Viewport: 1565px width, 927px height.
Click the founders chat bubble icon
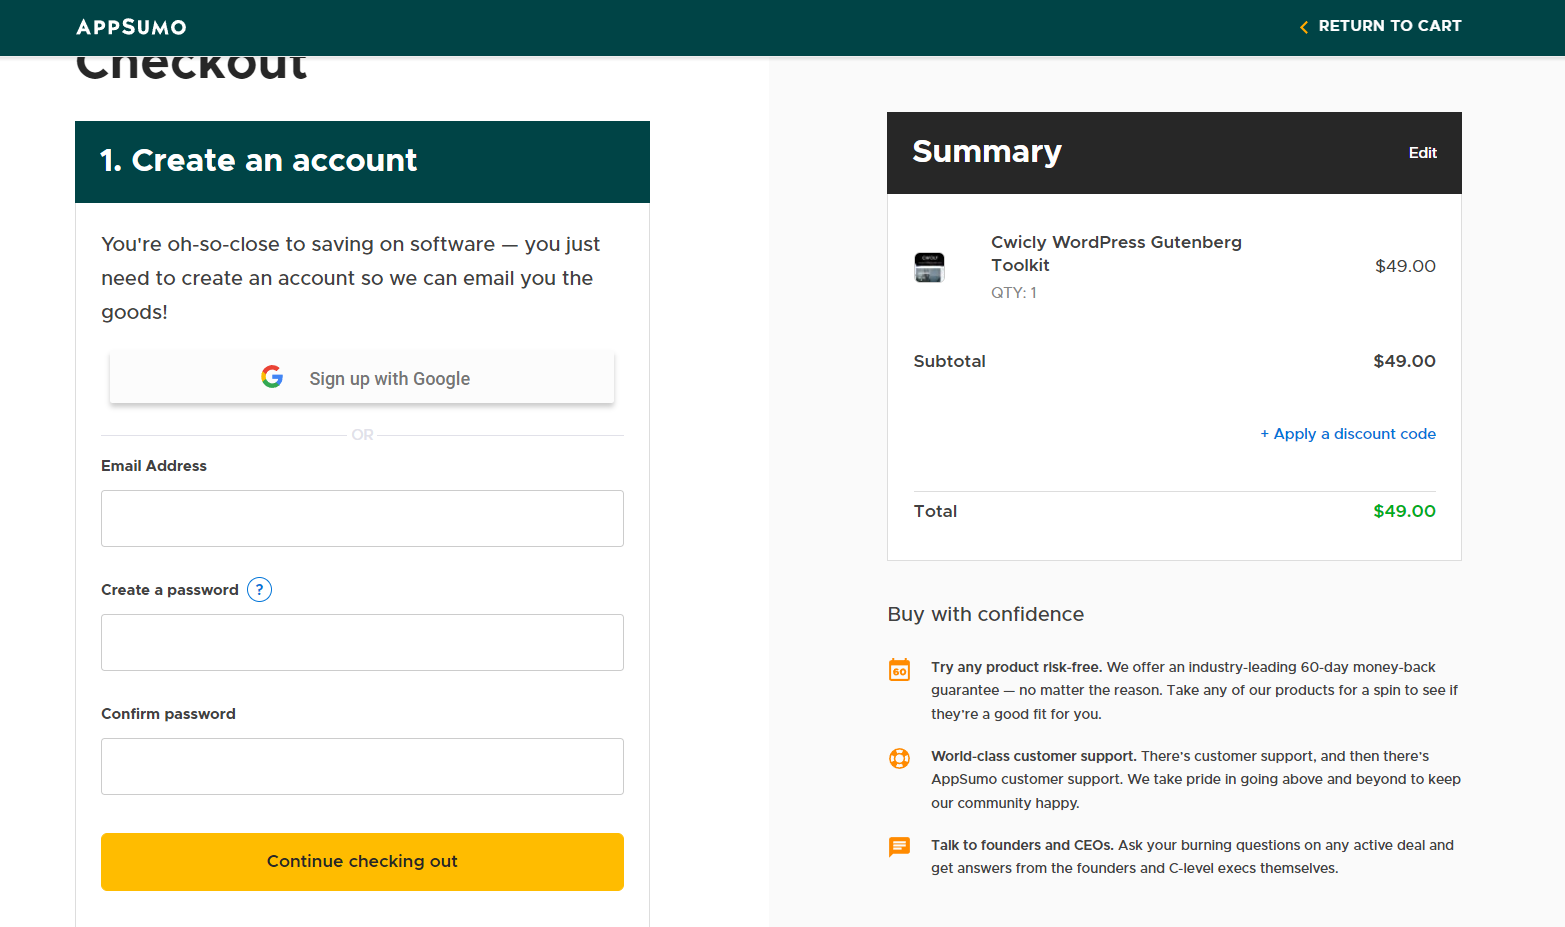point(900,847)
